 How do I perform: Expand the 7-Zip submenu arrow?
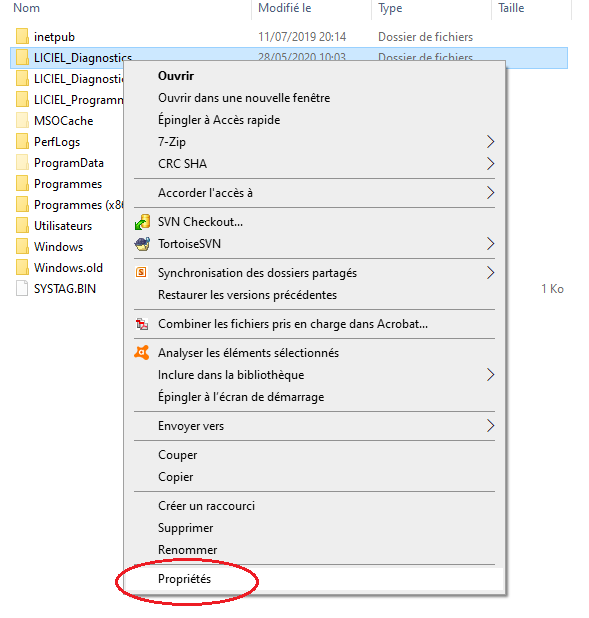coord(490,141)
